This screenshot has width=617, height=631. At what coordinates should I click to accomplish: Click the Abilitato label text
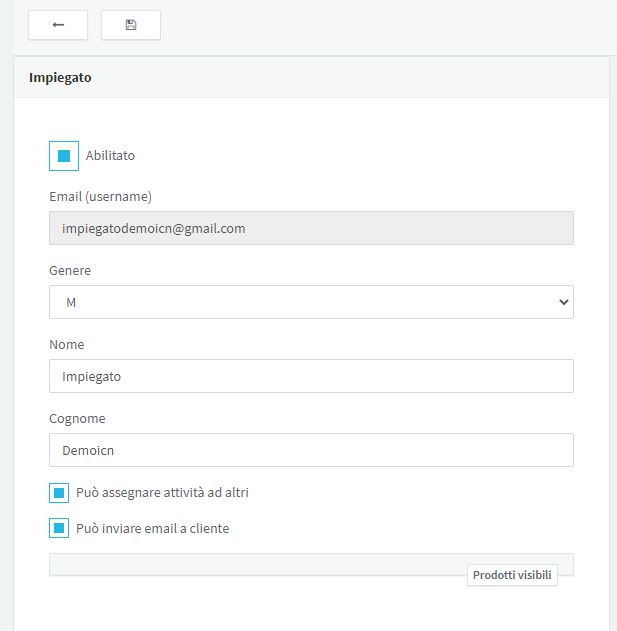coord(110,155)
